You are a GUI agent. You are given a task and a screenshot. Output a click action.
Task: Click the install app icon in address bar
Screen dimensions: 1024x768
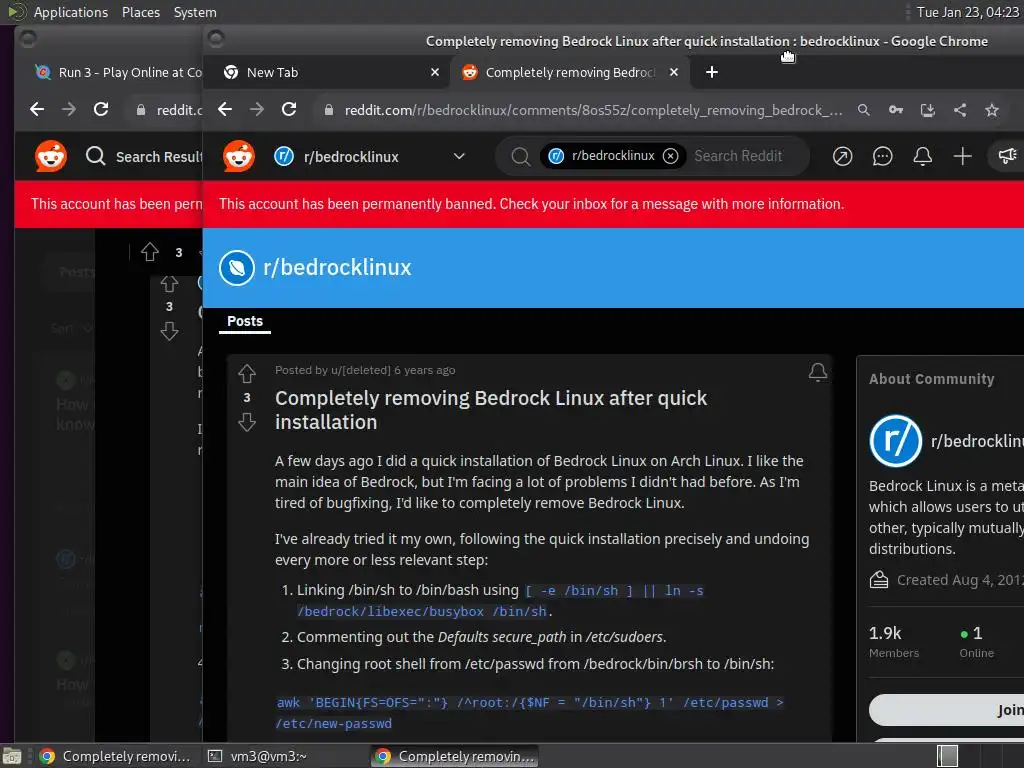(927, 110)
